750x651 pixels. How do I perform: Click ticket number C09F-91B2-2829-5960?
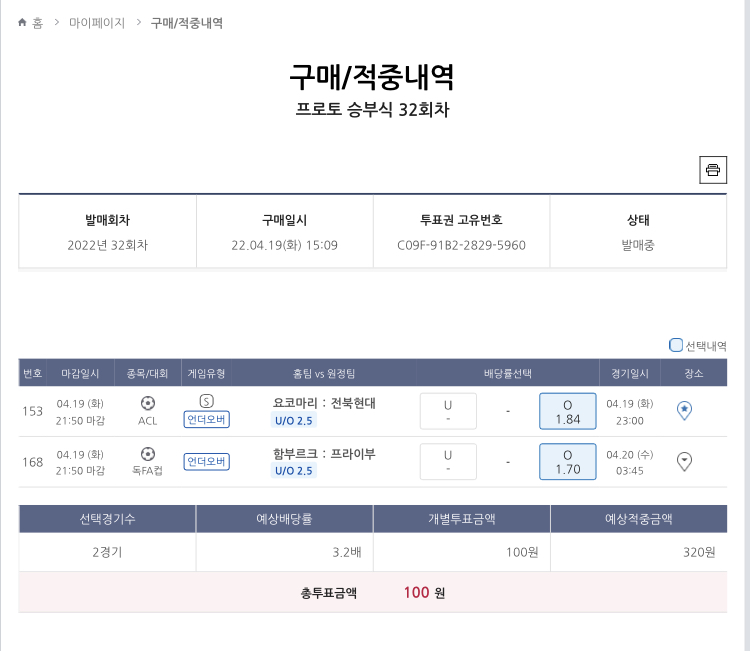(461, 245)
